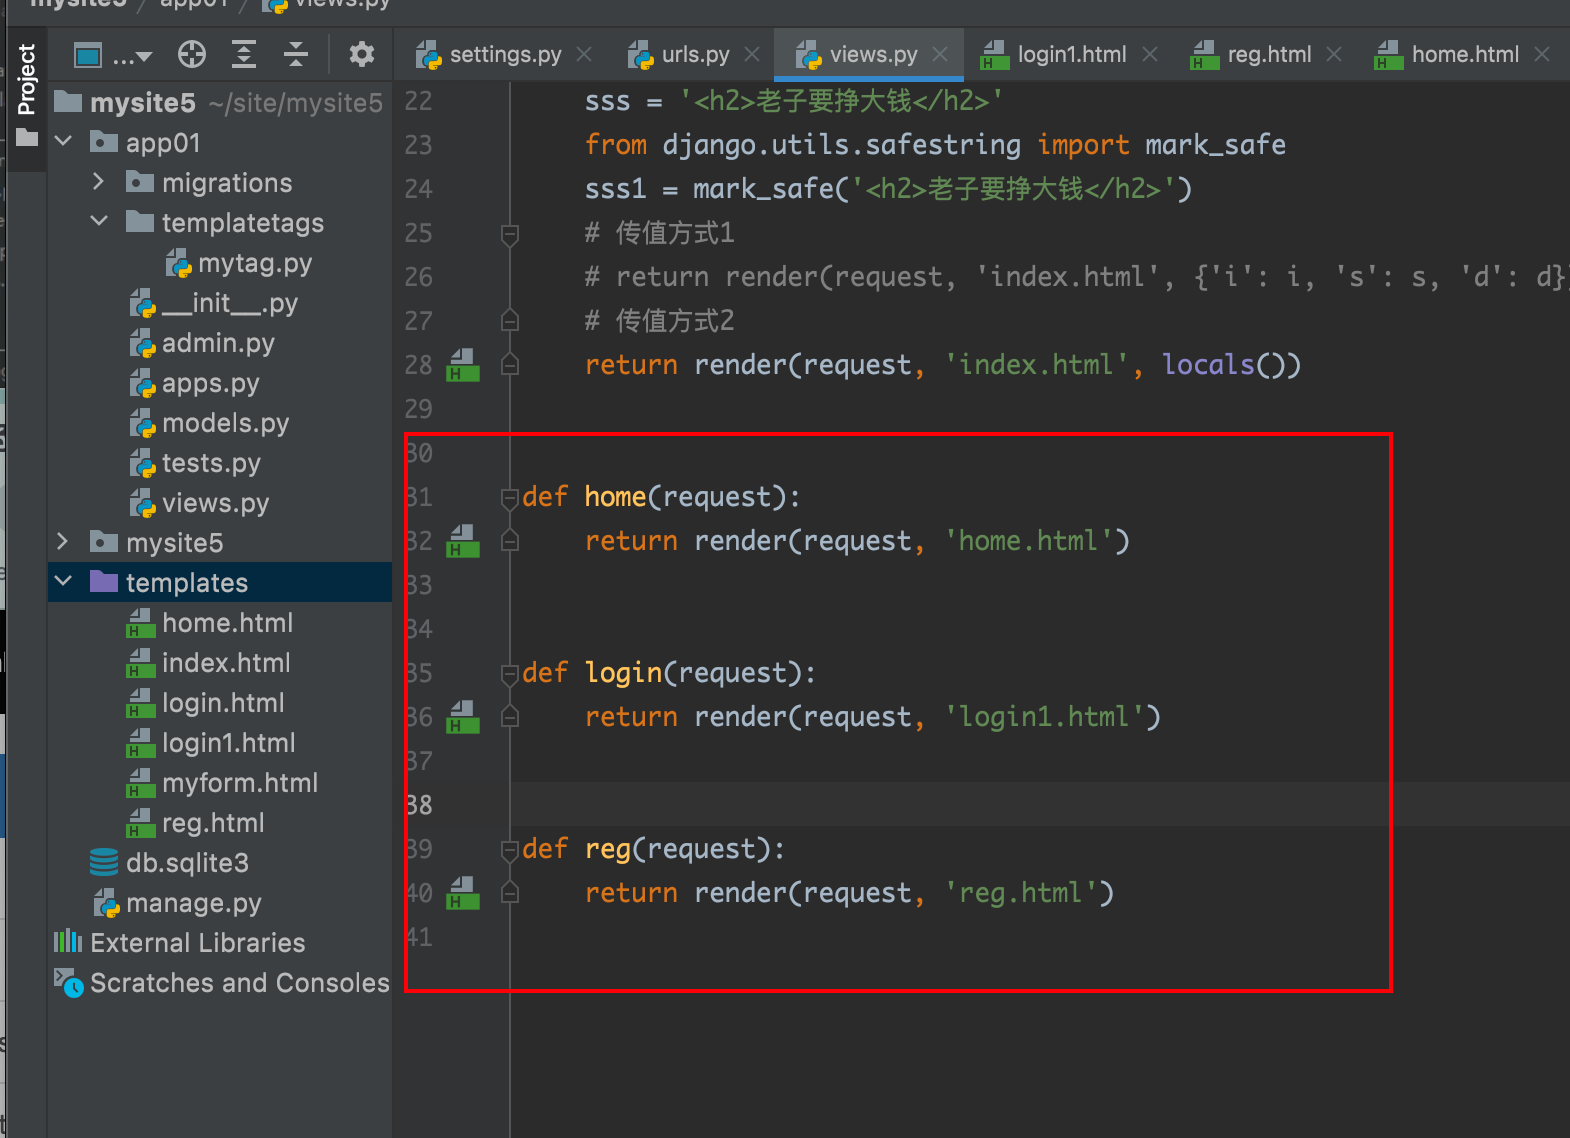
Task: Collapse the app01 folder
Action: pos(63,142)
